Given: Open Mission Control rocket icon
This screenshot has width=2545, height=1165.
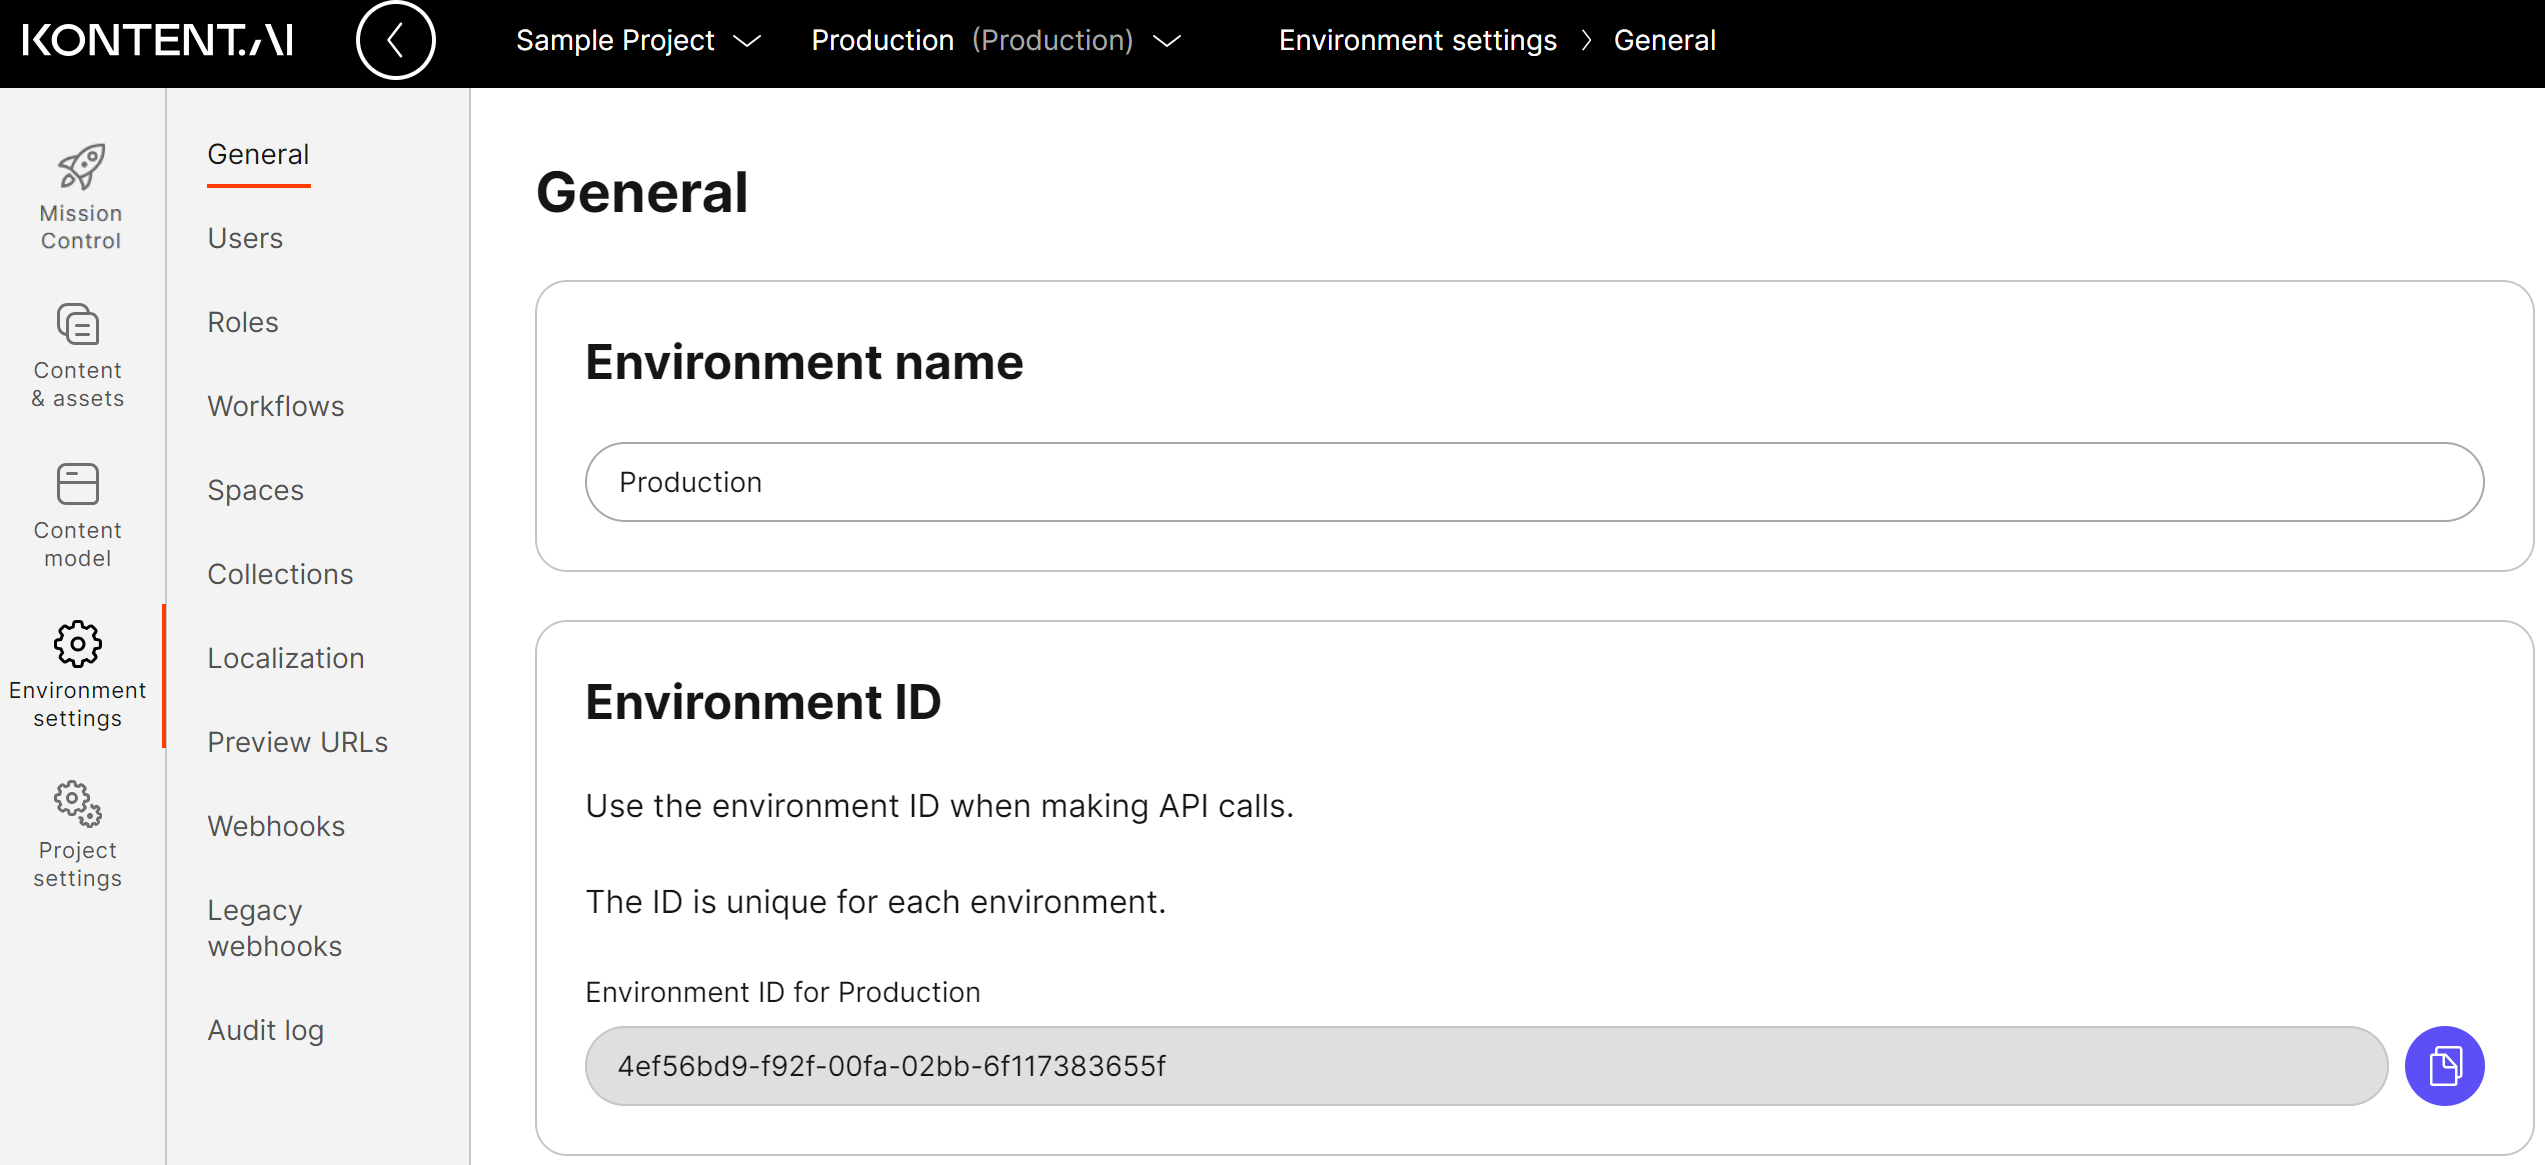Looking at the screenshot, I should coord(80,166).
